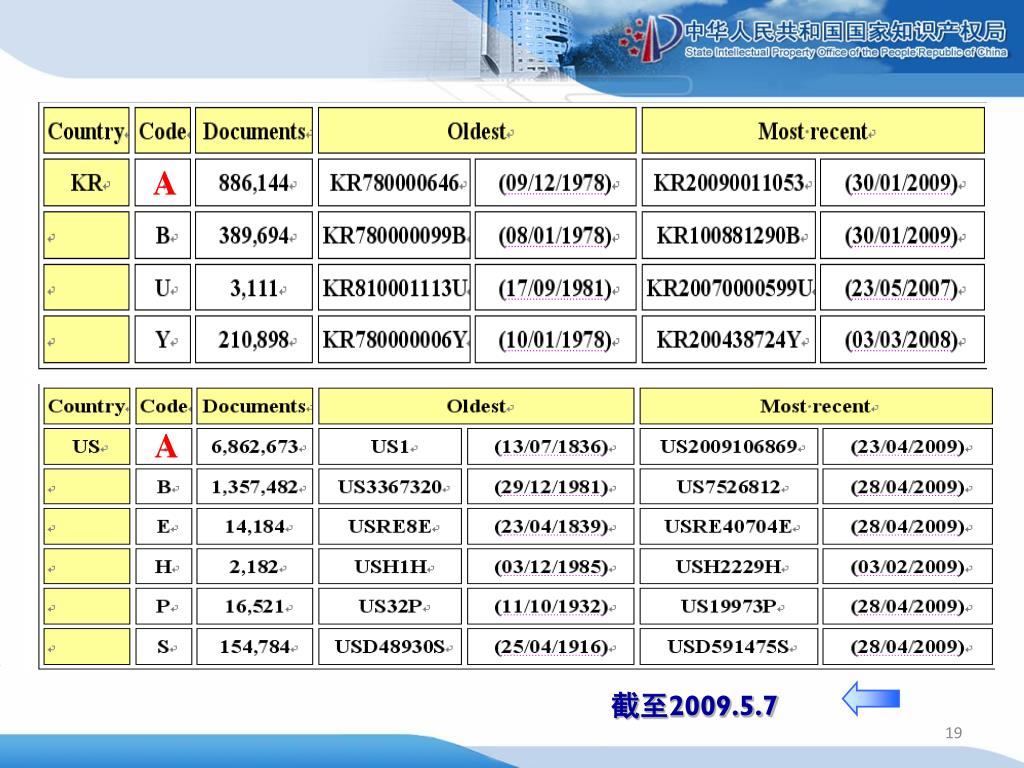Select (30/01/2009) beside KR20090011053
The image size is (1024, 768).
[x=901, y=184]
